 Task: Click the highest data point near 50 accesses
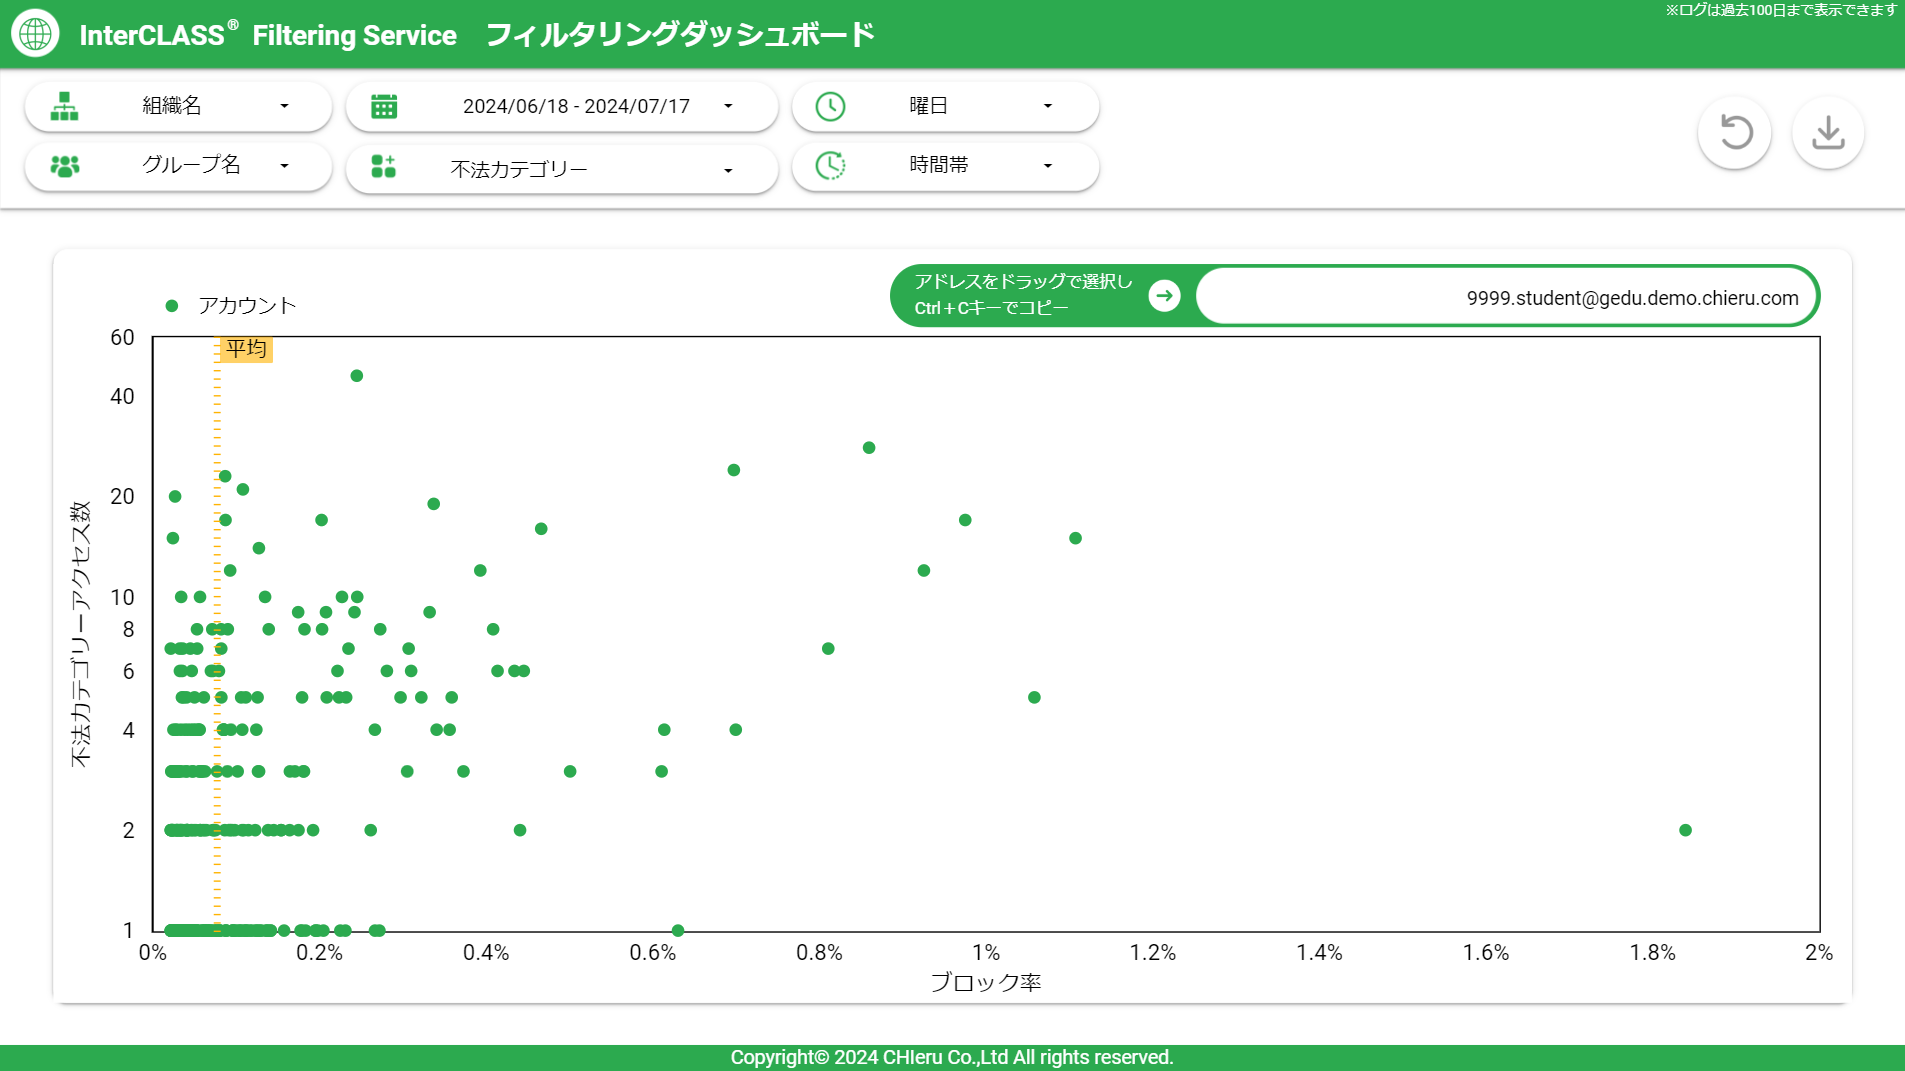(357, 376)
